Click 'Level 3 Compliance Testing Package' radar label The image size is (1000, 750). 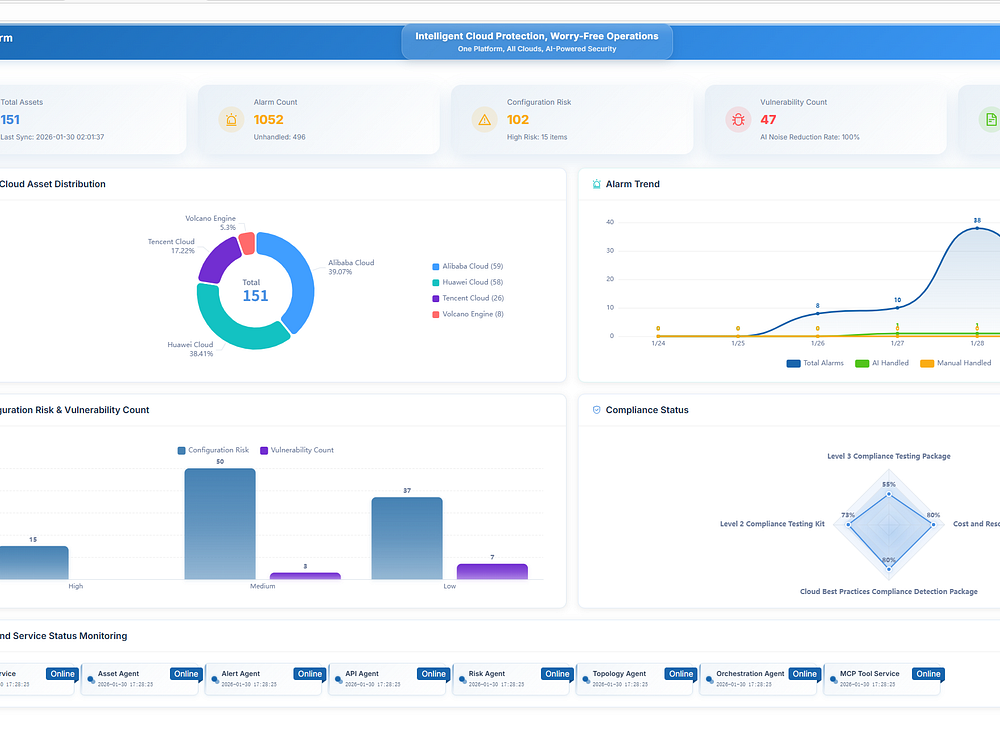click(888, 457)
